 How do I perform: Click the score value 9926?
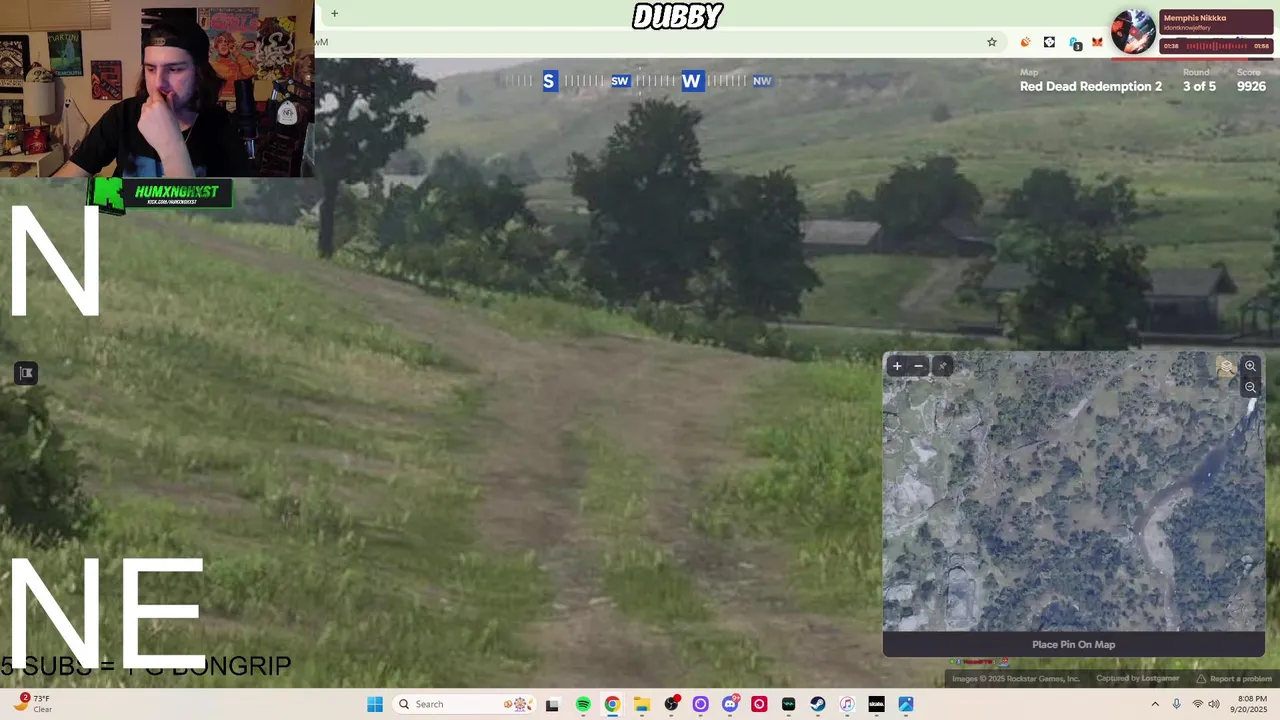pos(1251,86)
